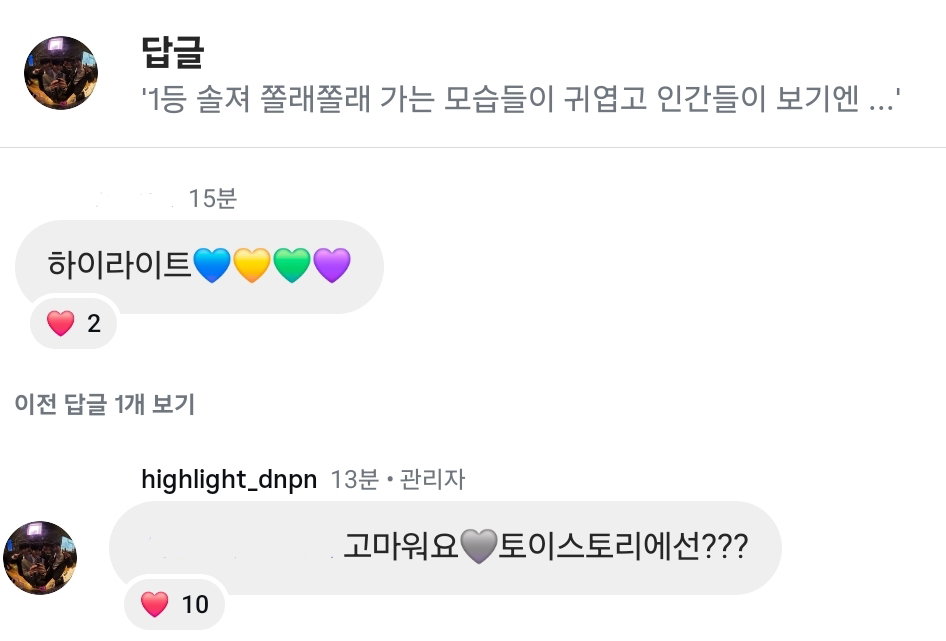Viewport: 946px width, 641px height.
Task: Click the 13분 reply timestamp
Action: click(355, 480)
